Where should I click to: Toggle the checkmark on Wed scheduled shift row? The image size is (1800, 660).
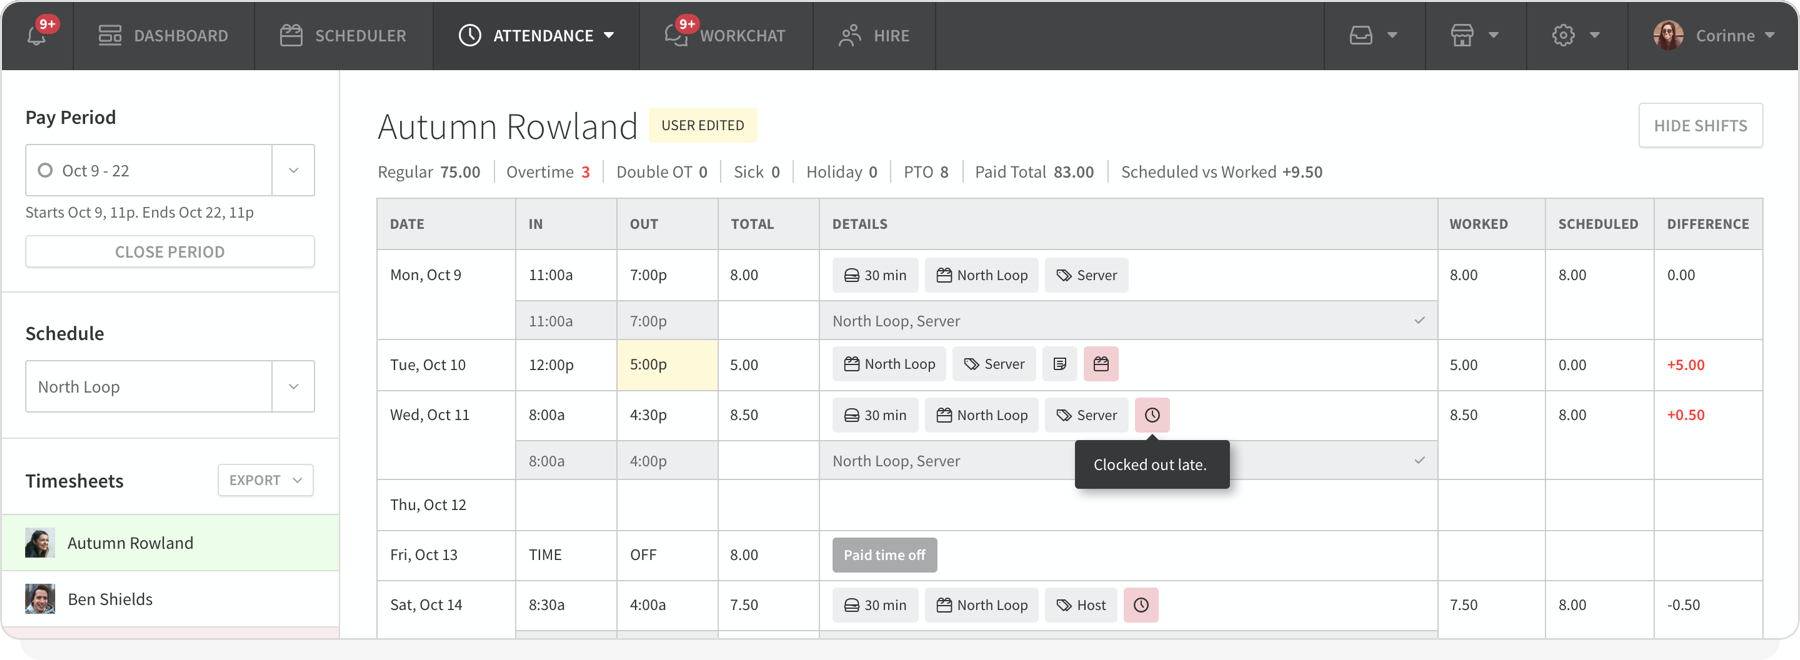[x=1419, y=461]
